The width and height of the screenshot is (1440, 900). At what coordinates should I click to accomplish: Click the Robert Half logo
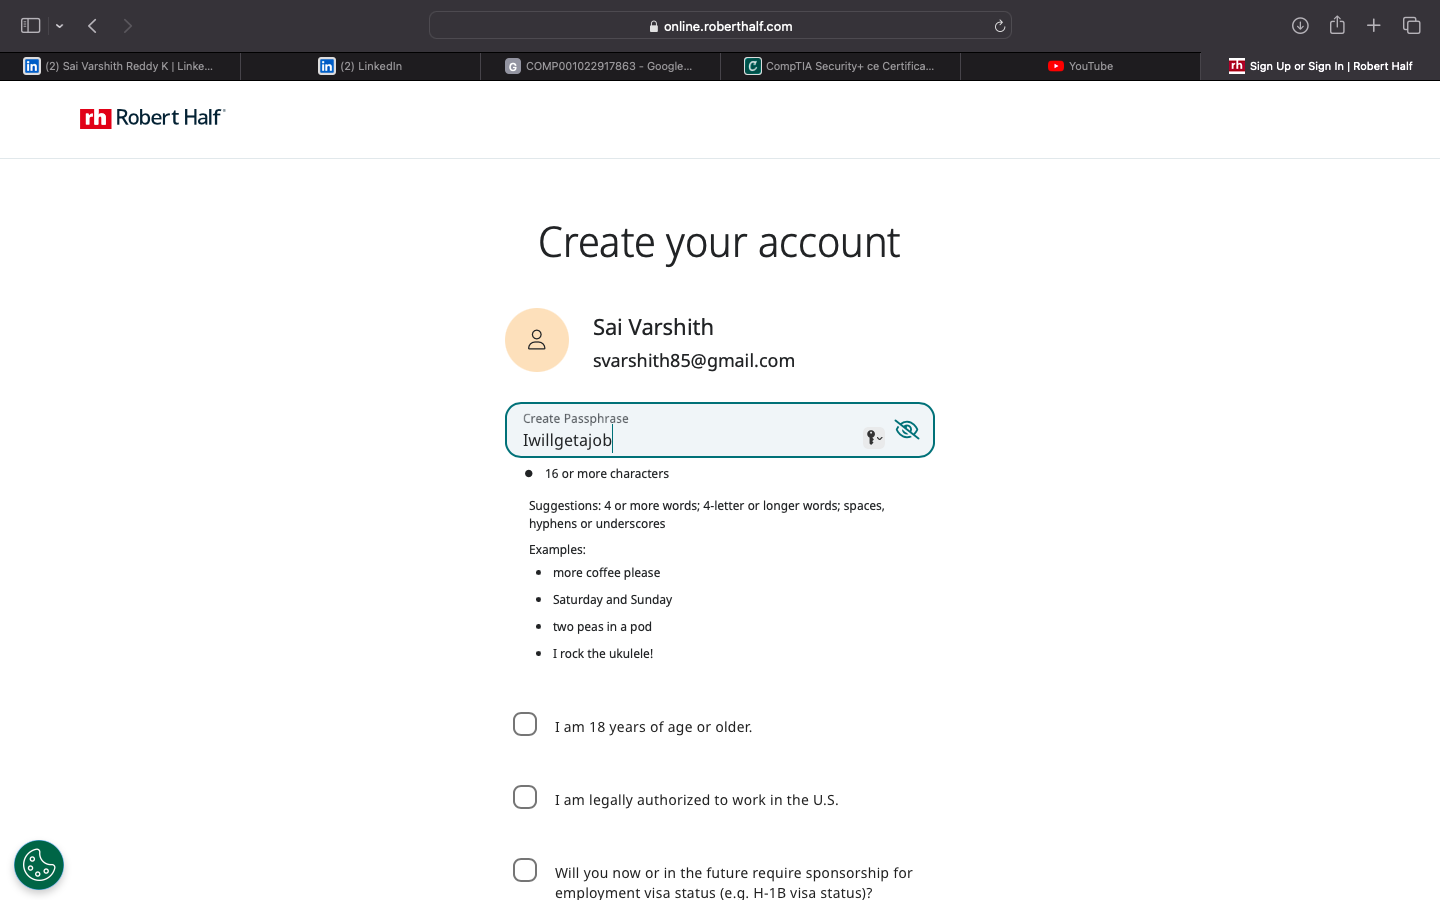coord(153,118)
